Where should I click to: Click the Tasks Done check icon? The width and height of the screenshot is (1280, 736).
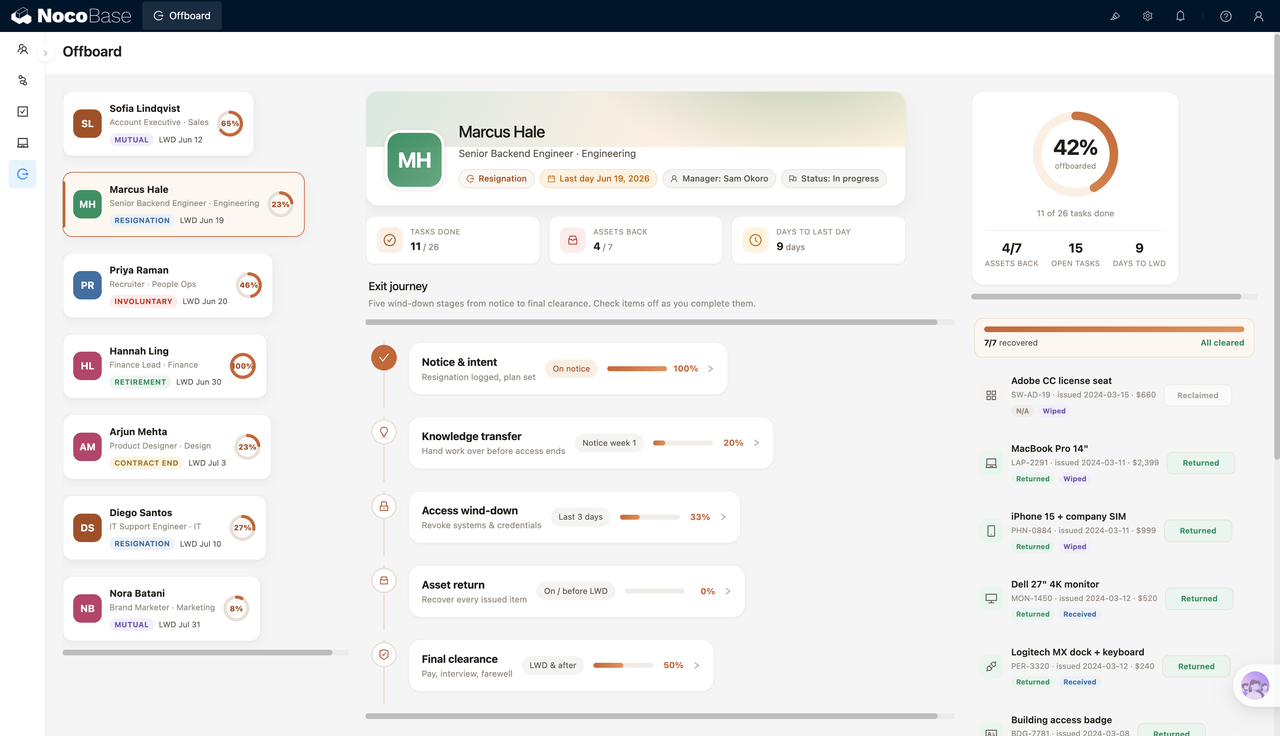(390, 240)
